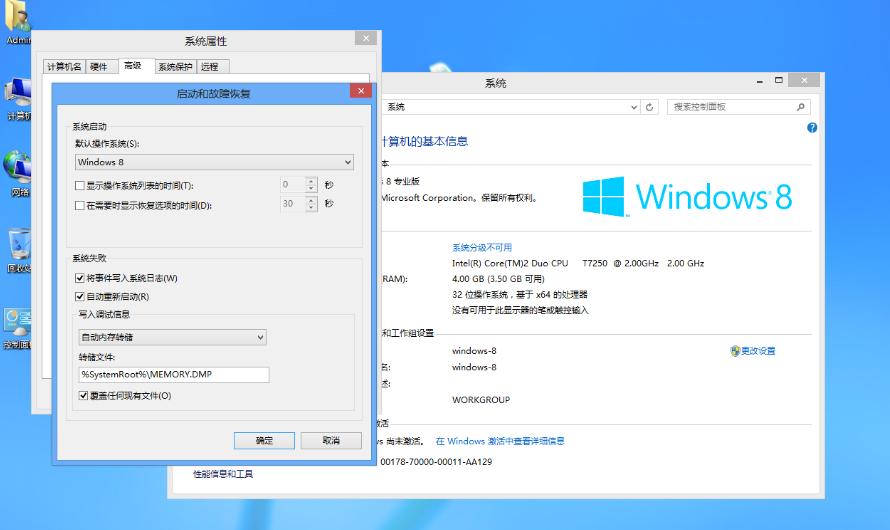The height and width of the screenshot is (530, 890).
Task: Open the 自动内存转储 debug info dropdown
Action: pyautogui.click(x=173, y=337)
